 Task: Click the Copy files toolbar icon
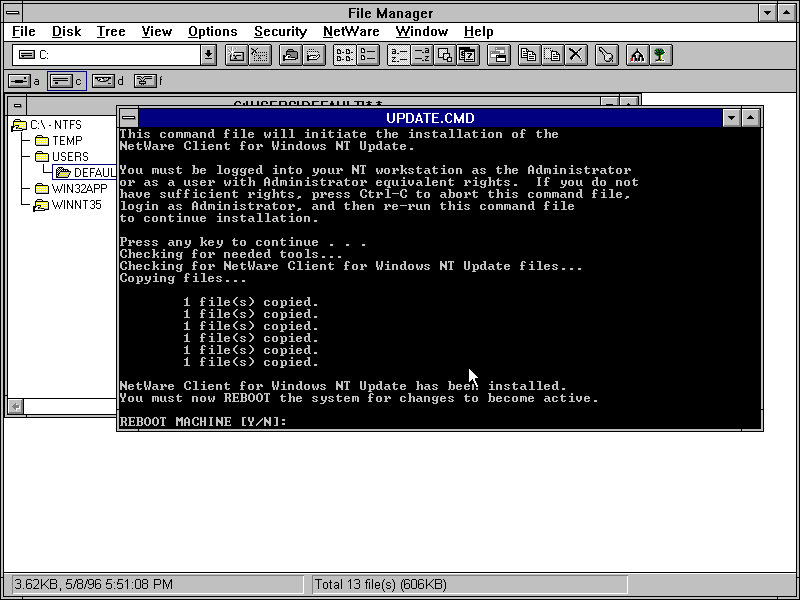530,55
